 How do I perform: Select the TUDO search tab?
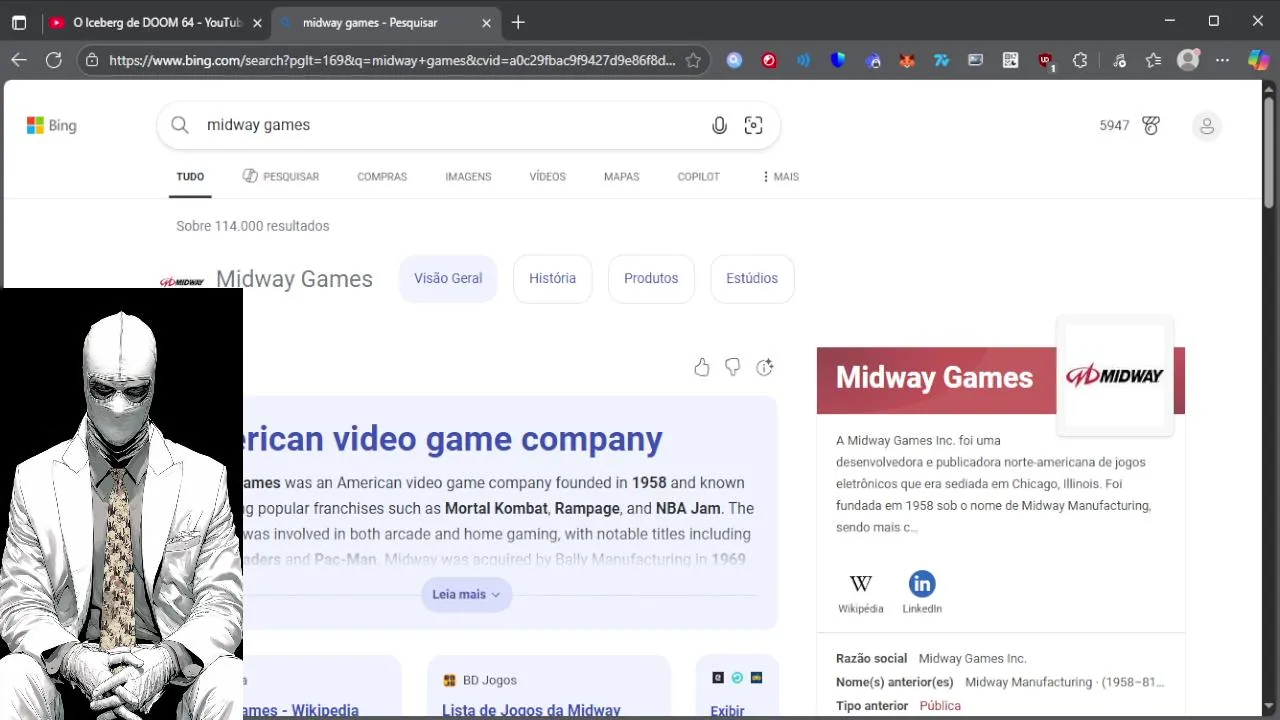click(x=190, y=176)
